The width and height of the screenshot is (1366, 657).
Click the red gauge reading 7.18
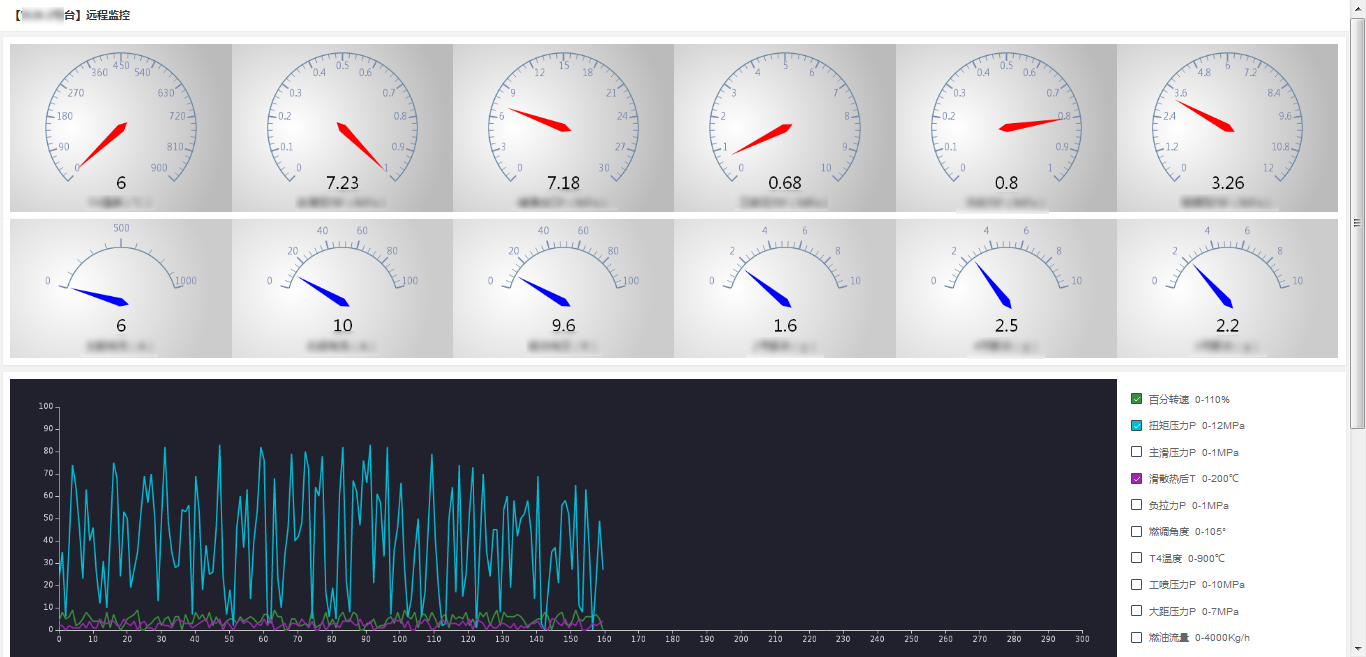click(564, 128)
